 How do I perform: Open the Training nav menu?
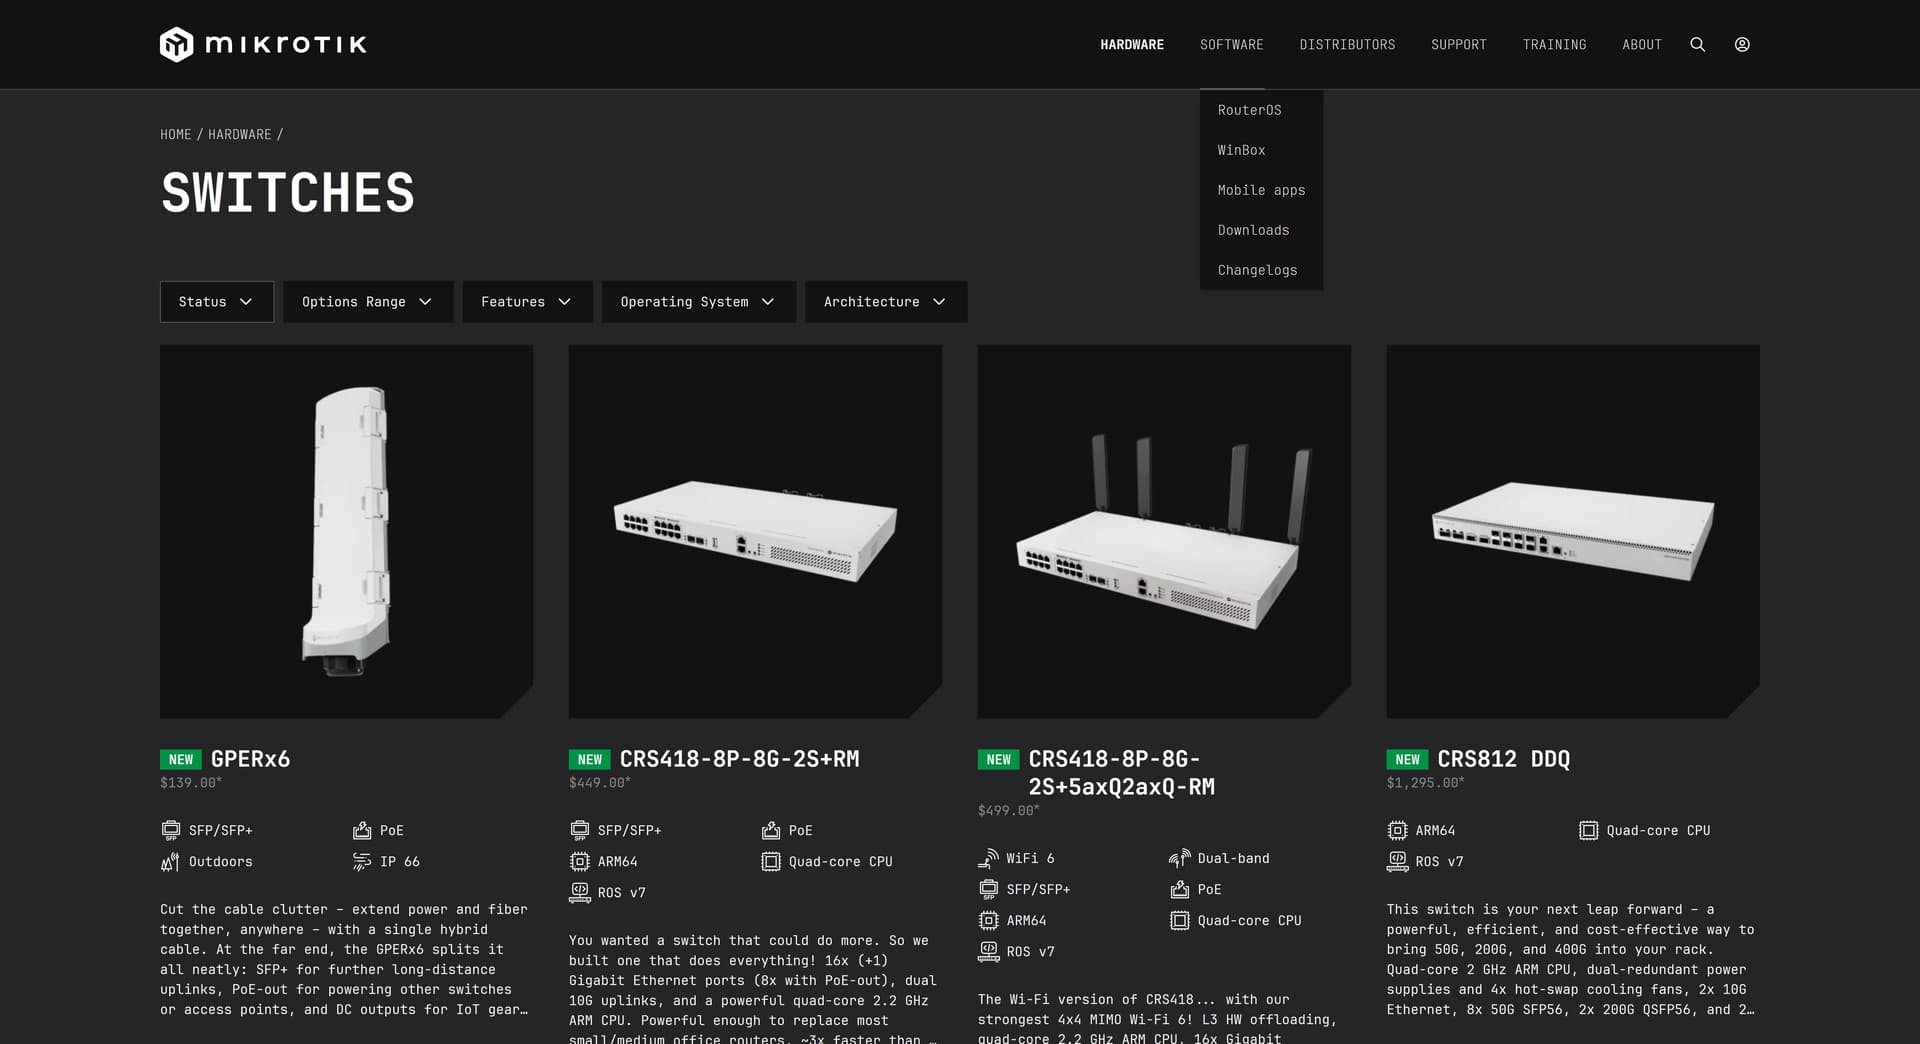coord(1555,44)
